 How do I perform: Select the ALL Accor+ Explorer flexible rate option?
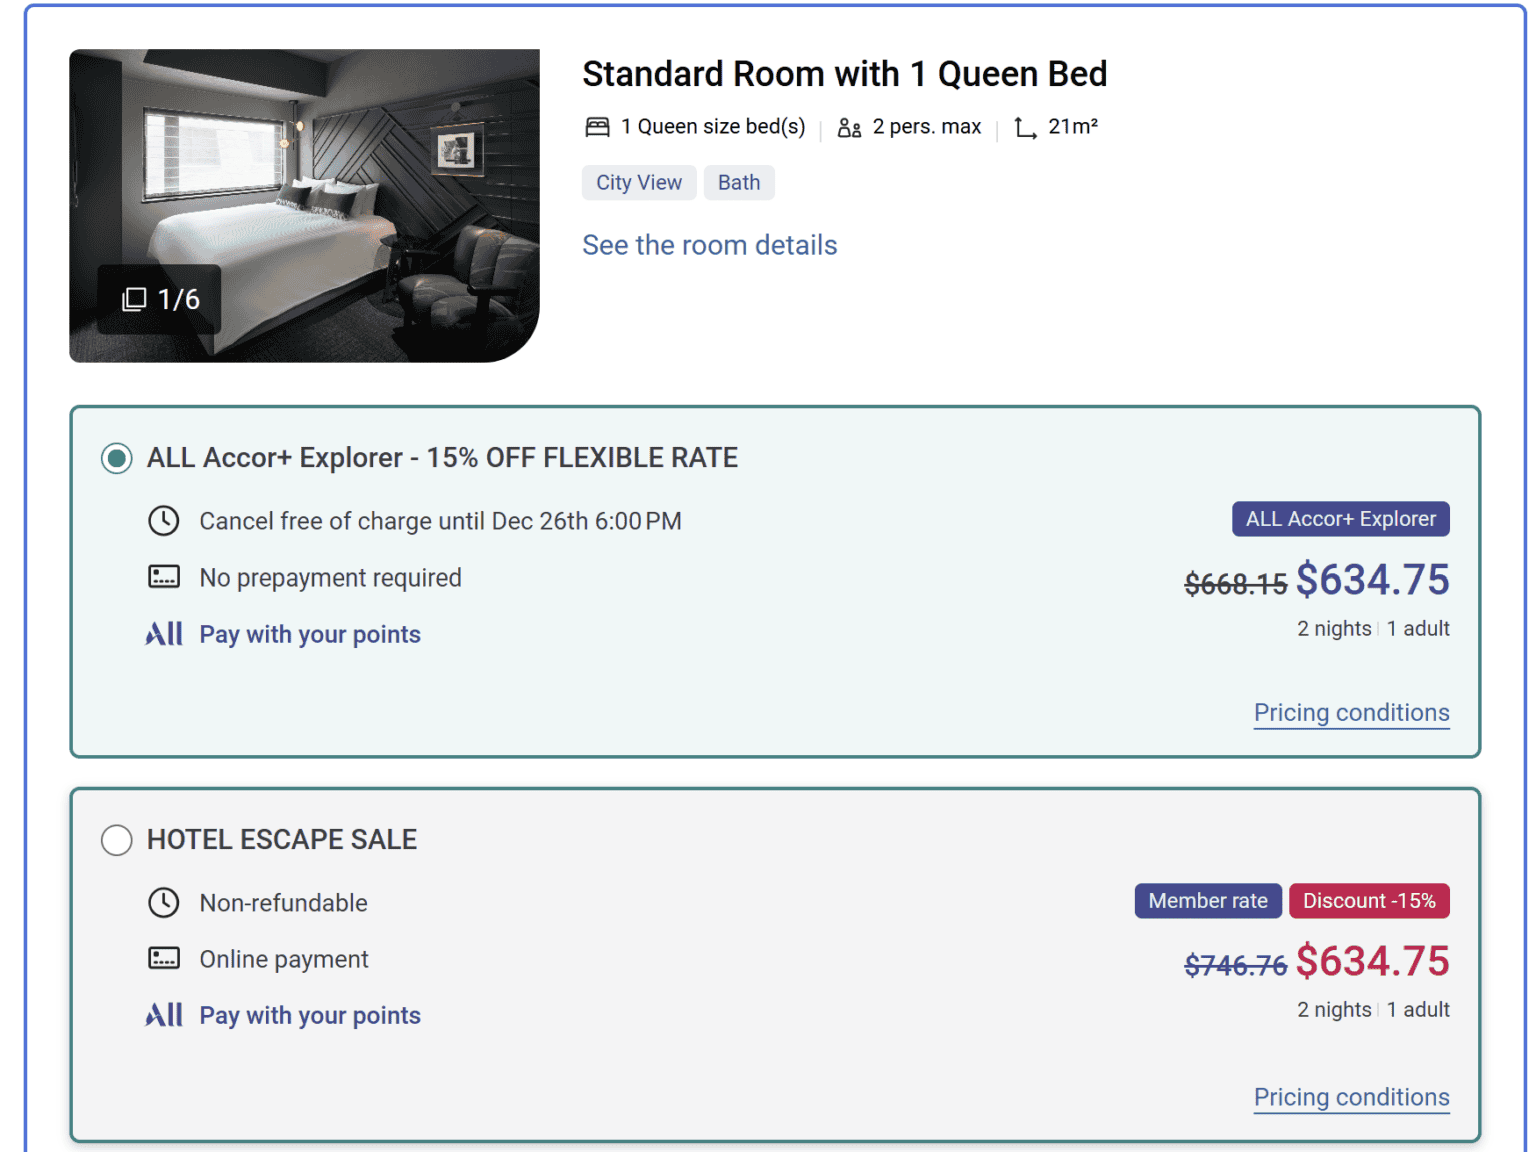[116, 458]
